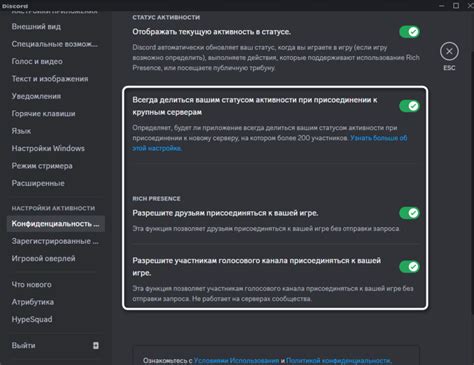Open Условиями Использования link
The image size is (474, 365).
coord(236,360)
